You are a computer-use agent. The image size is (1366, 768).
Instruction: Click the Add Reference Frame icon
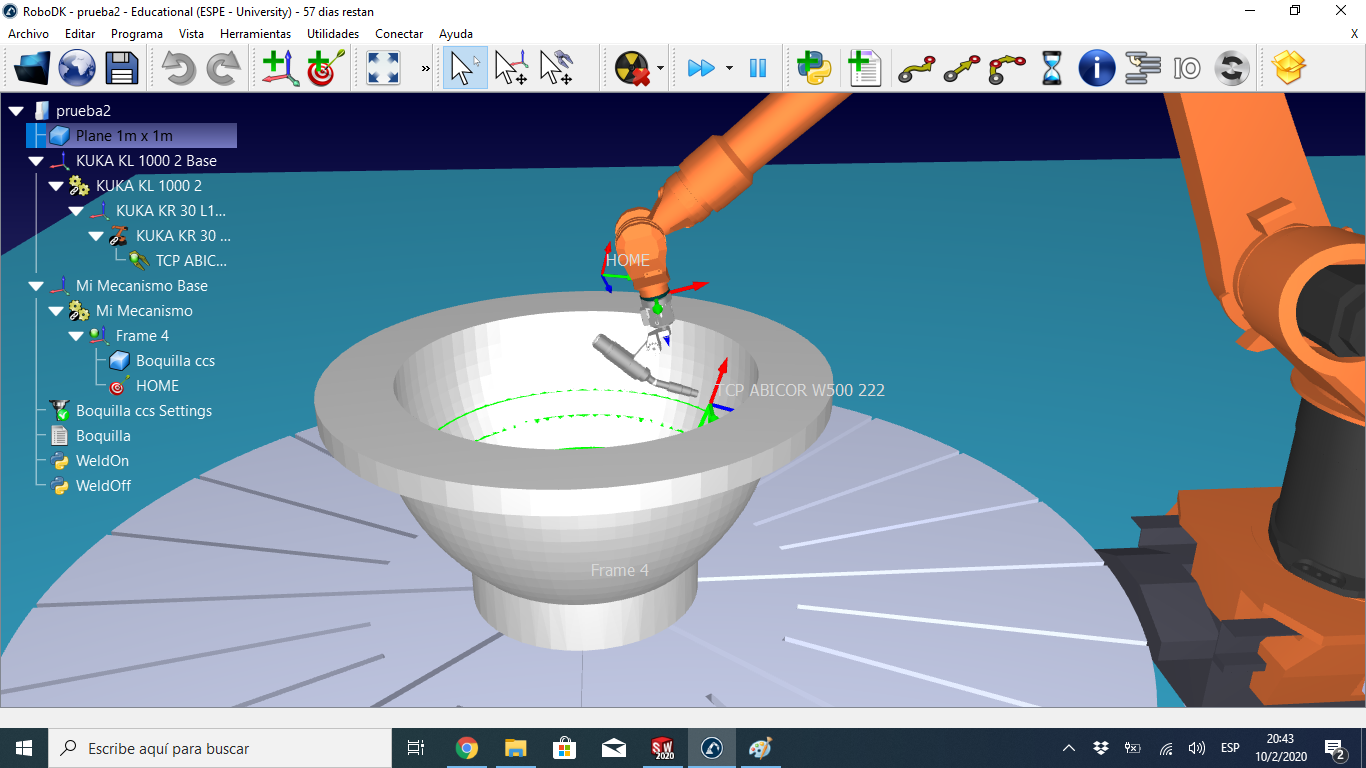pyautogui.click(x=280, y=68)
